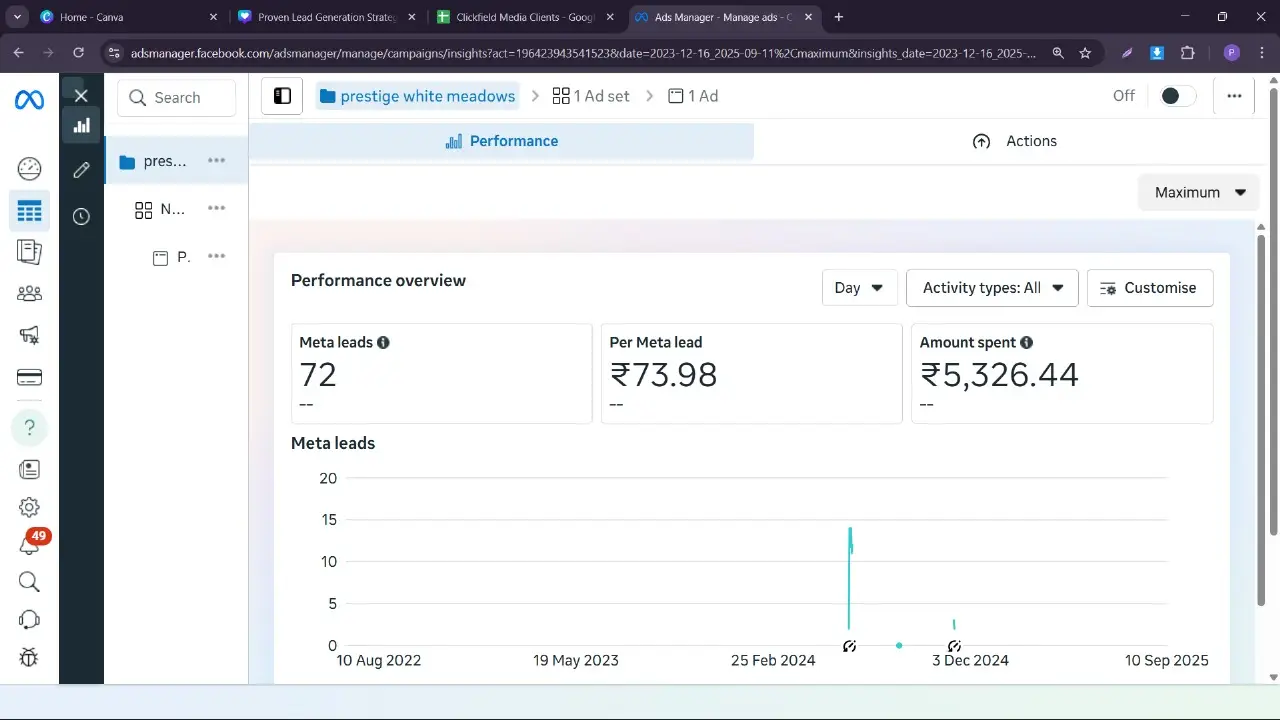Screen dimensions: 1280x720
Task: Open Activity types: All dropdown
Action: (x=992, y=288)
